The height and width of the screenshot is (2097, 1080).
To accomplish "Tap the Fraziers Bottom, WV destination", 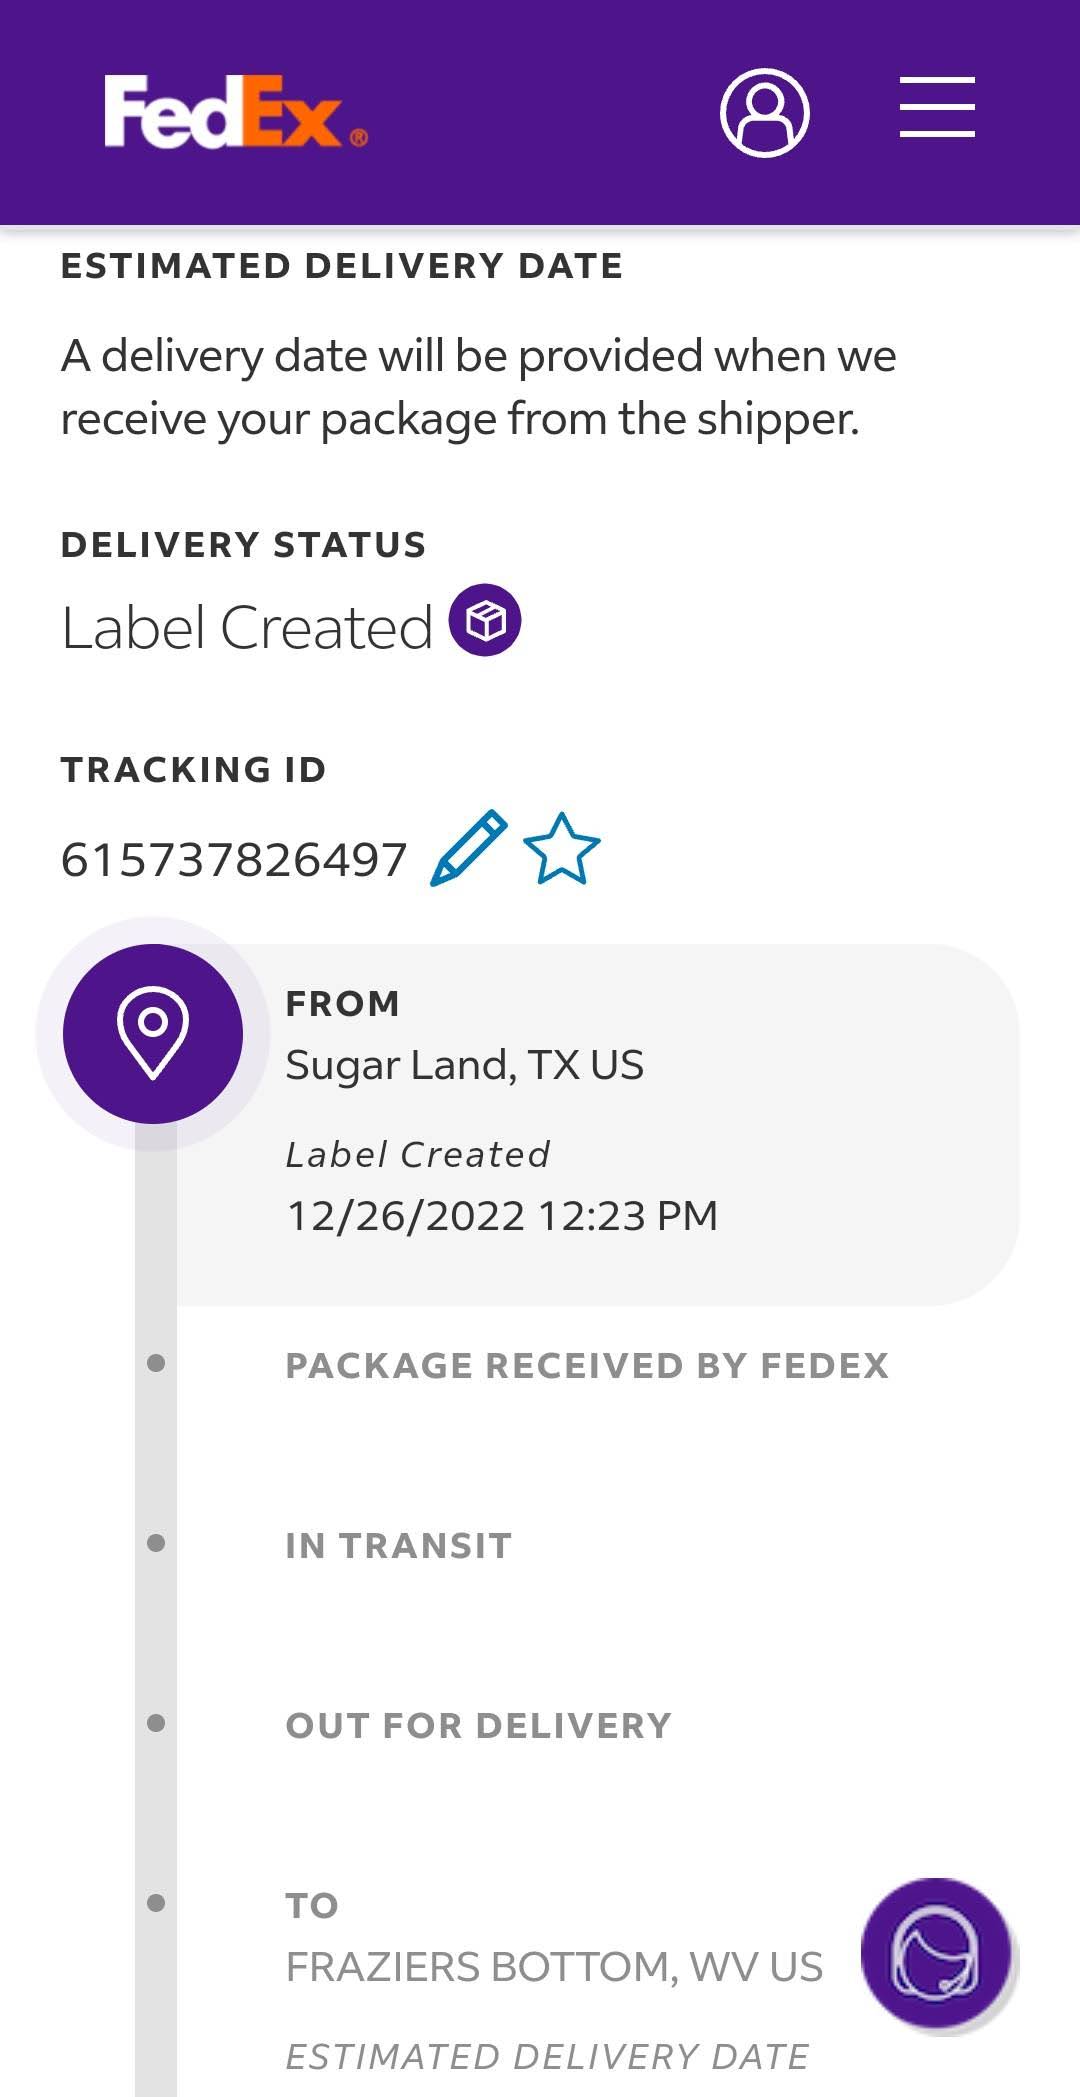I will [x=554, y=1967].
